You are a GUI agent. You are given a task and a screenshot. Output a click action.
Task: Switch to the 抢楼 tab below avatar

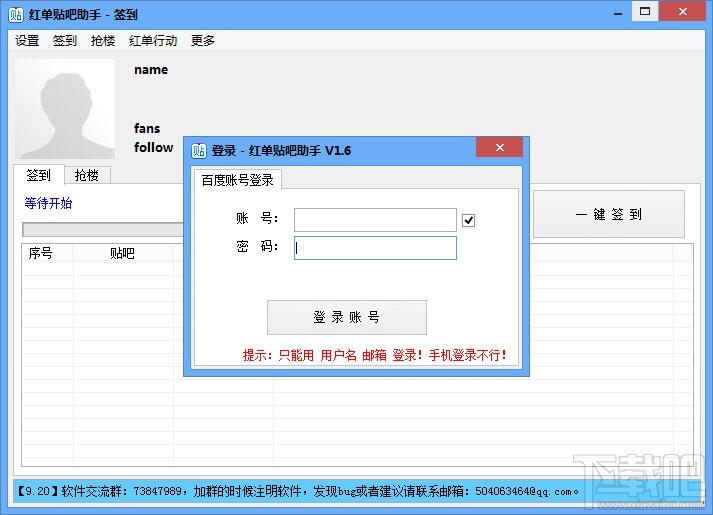(86, 175)
